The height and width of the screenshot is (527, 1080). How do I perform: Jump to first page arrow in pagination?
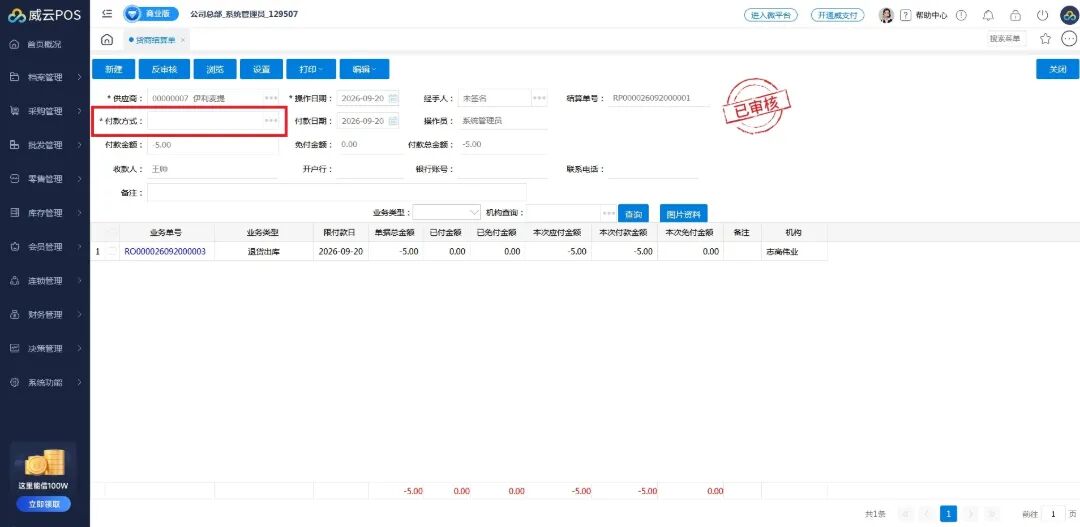point(905,514)
